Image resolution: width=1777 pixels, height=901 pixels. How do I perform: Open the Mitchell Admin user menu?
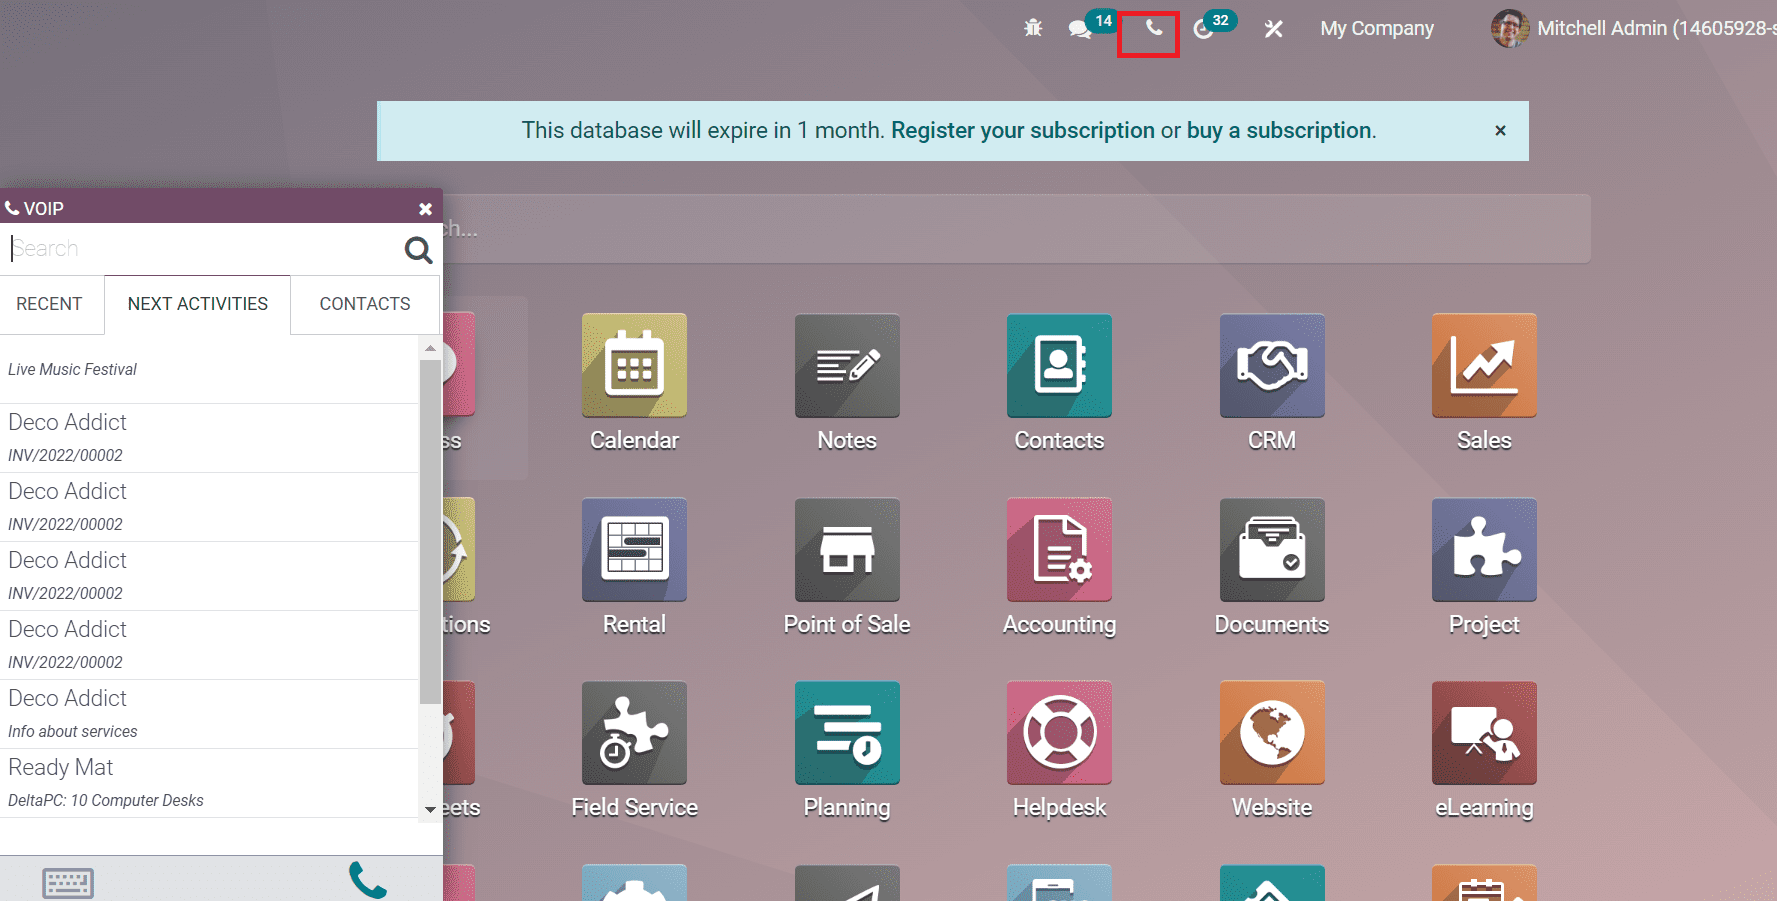coord(1633,29)
